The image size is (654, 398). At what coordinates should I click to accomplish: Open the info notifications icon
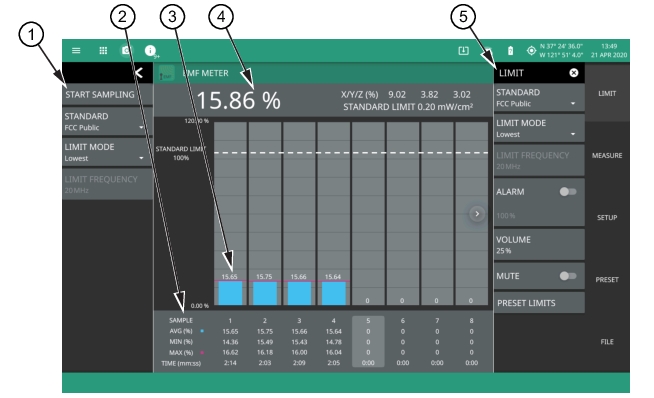pyautogui.click(x=151, y=51)
